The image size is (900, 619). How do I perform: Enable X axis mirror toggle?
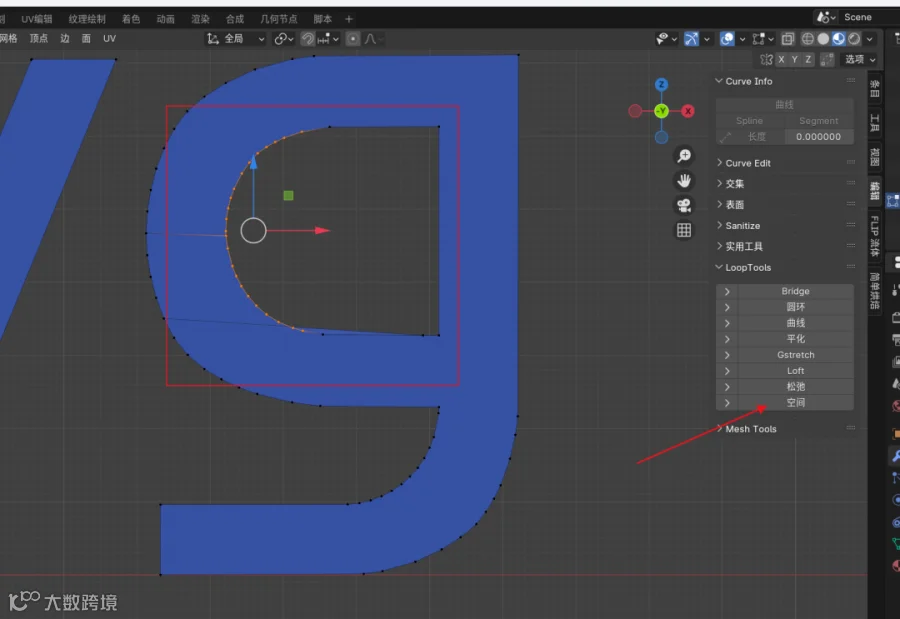[781, 59]
